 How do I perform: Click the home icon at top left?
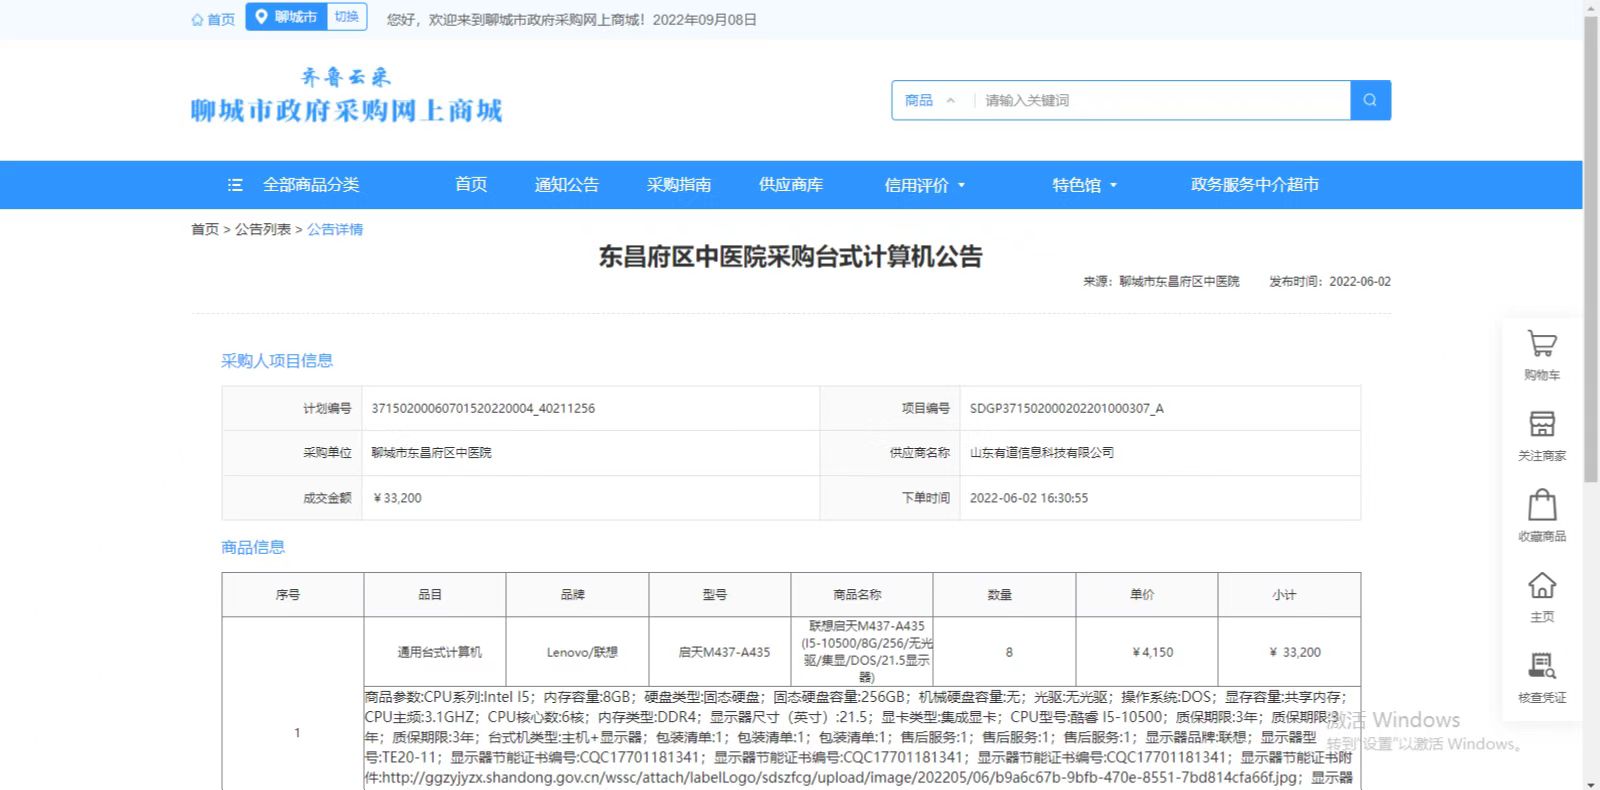pos(197,19)
